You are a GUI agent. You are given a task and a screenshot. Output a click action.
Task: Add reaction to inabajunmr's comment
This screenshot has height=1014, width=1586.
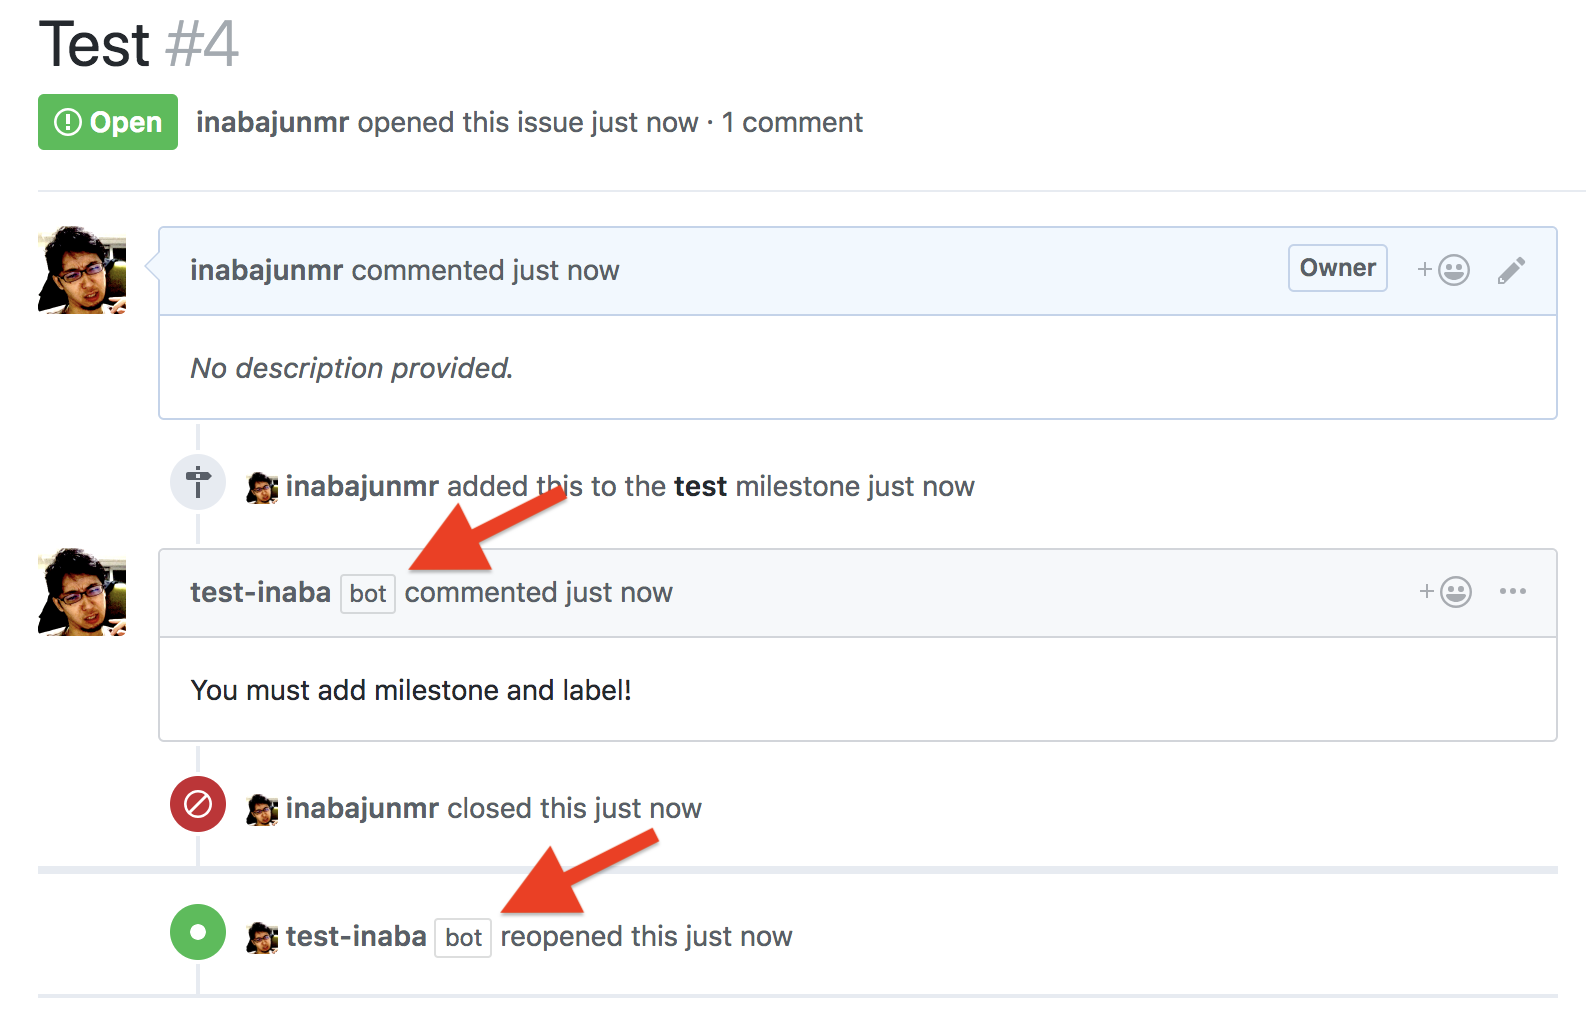1443,270
